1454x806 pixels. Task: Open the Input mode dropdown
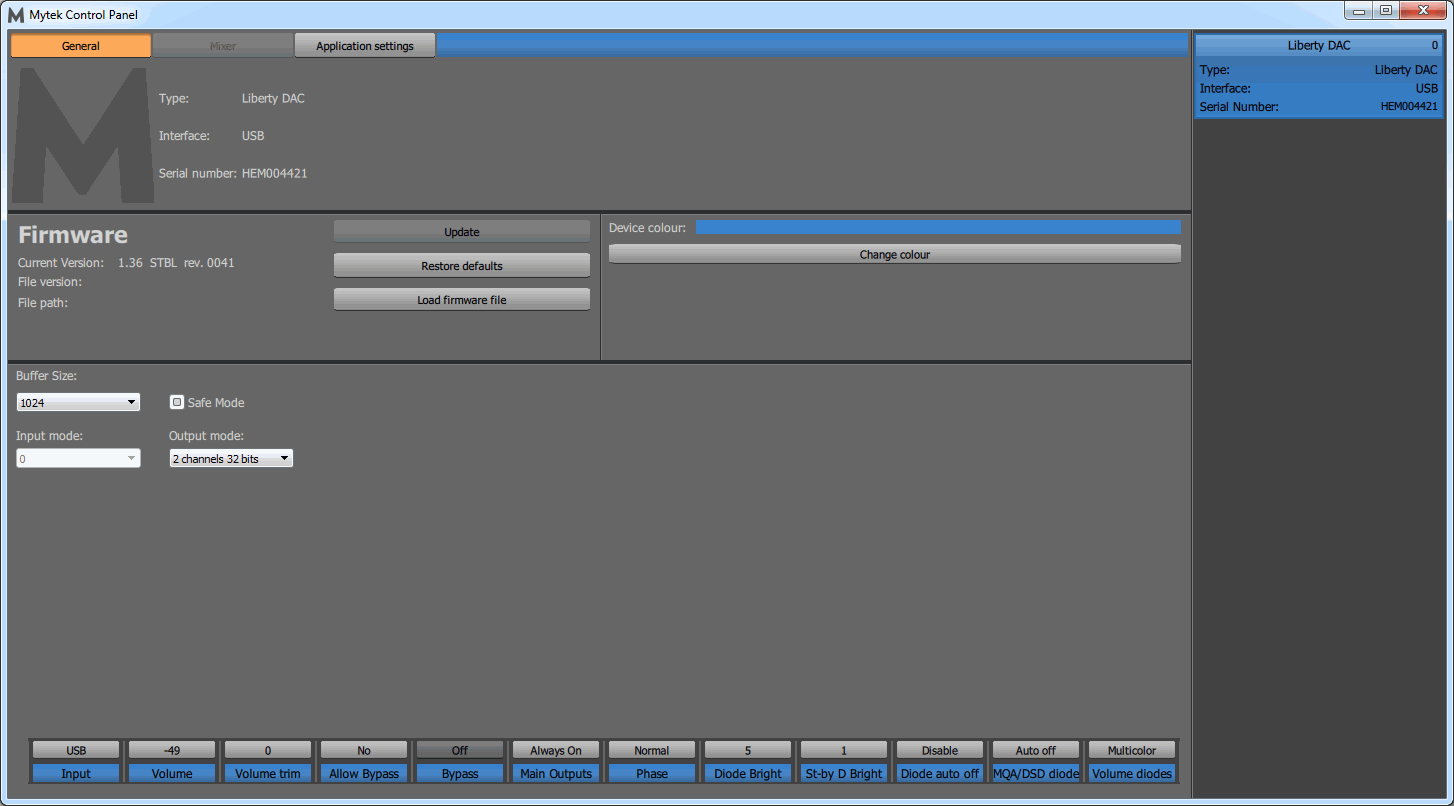[x=78, y=458]
